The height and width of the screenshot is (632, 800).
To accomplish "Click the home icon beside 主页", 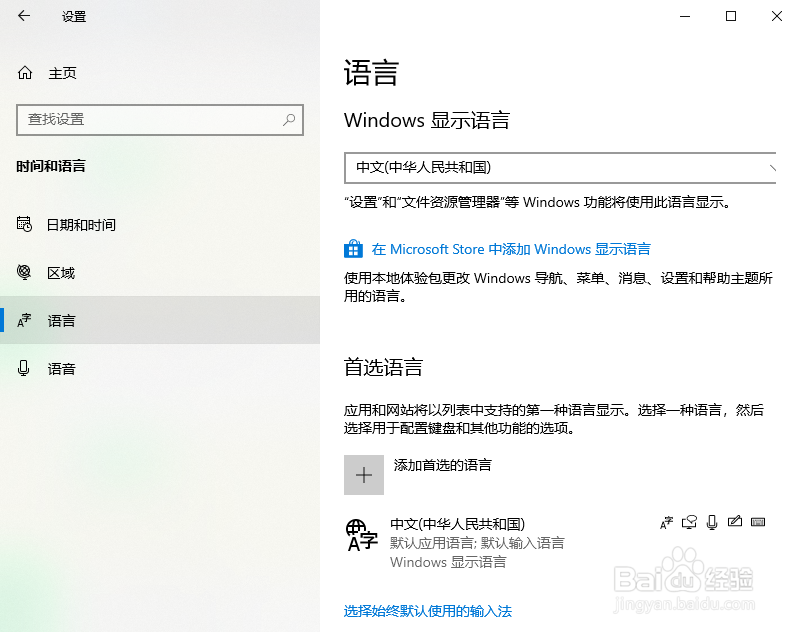I will (x=24, y=73).
